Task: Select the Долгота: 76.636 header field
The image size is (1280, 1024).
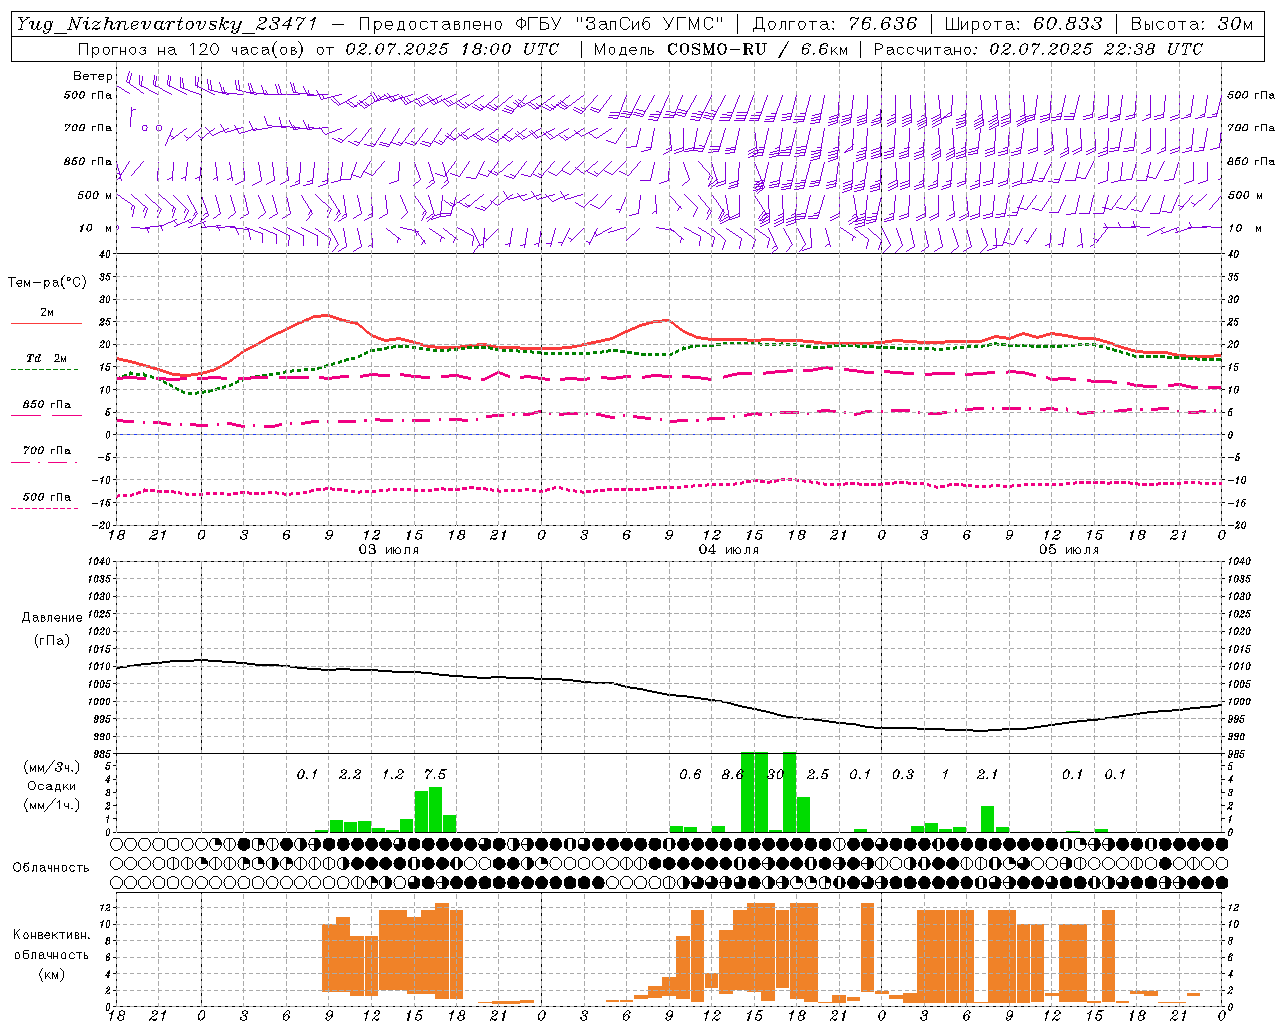Action: tap(834, 24)
